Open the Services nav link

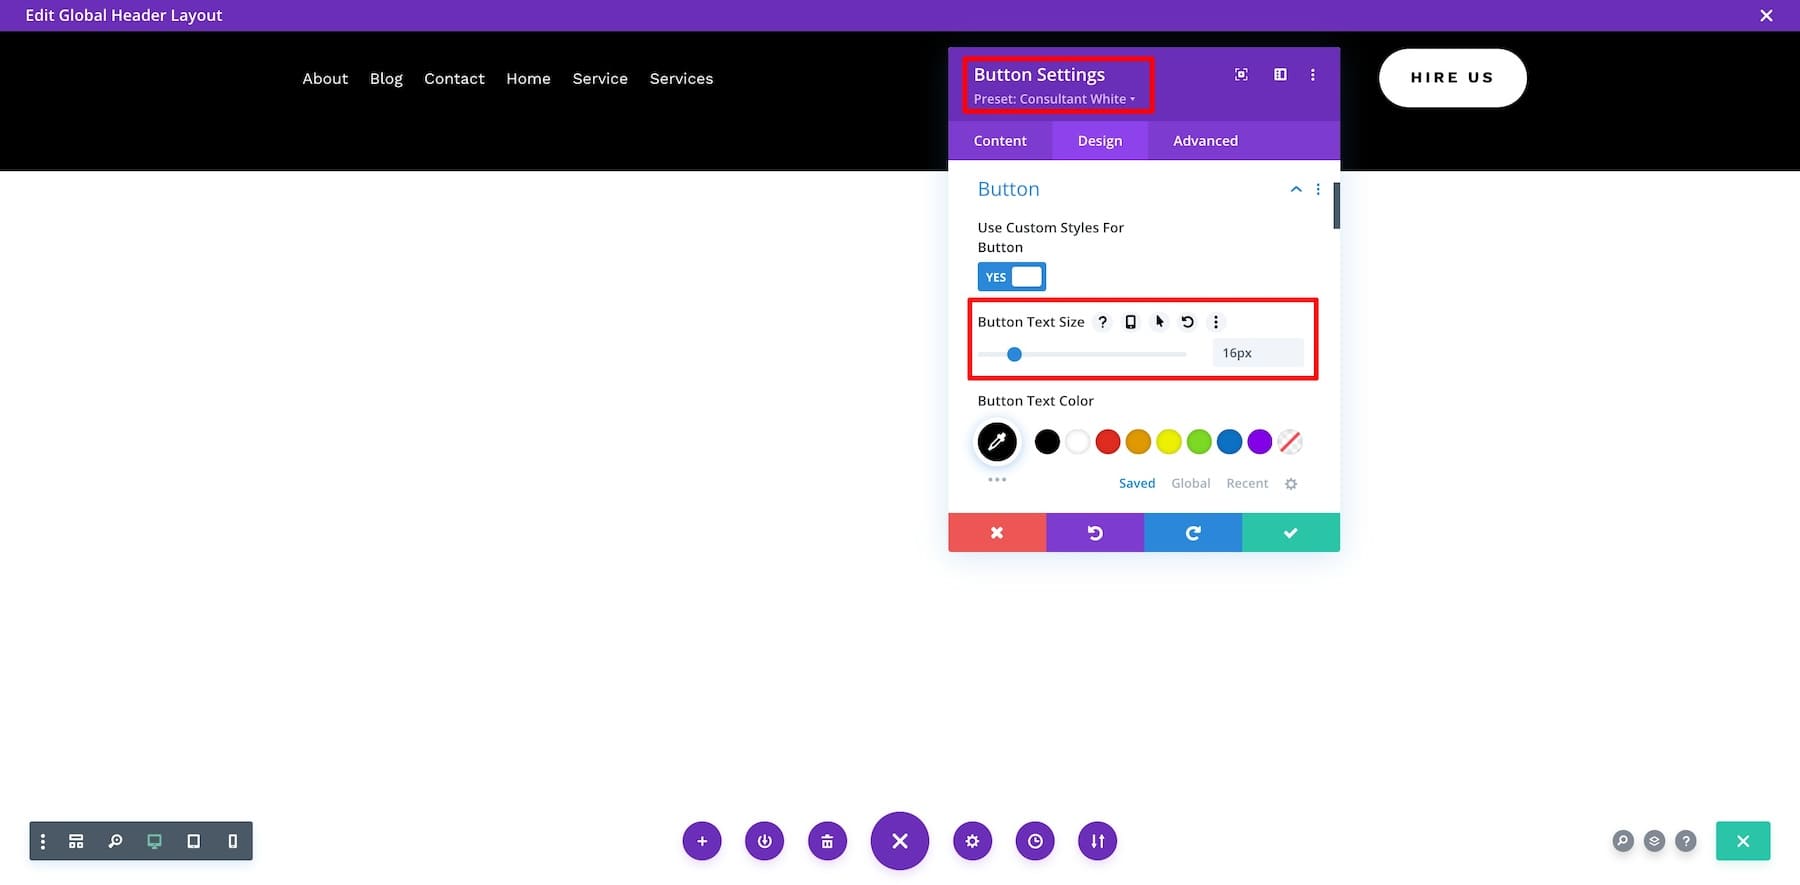681,78
